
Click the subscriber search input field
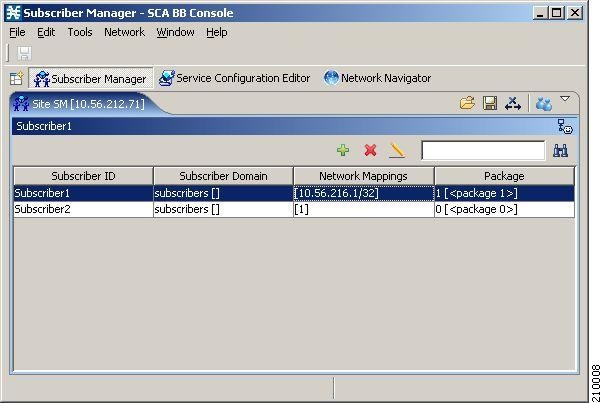pyautogui.click(x=483, y=150)
